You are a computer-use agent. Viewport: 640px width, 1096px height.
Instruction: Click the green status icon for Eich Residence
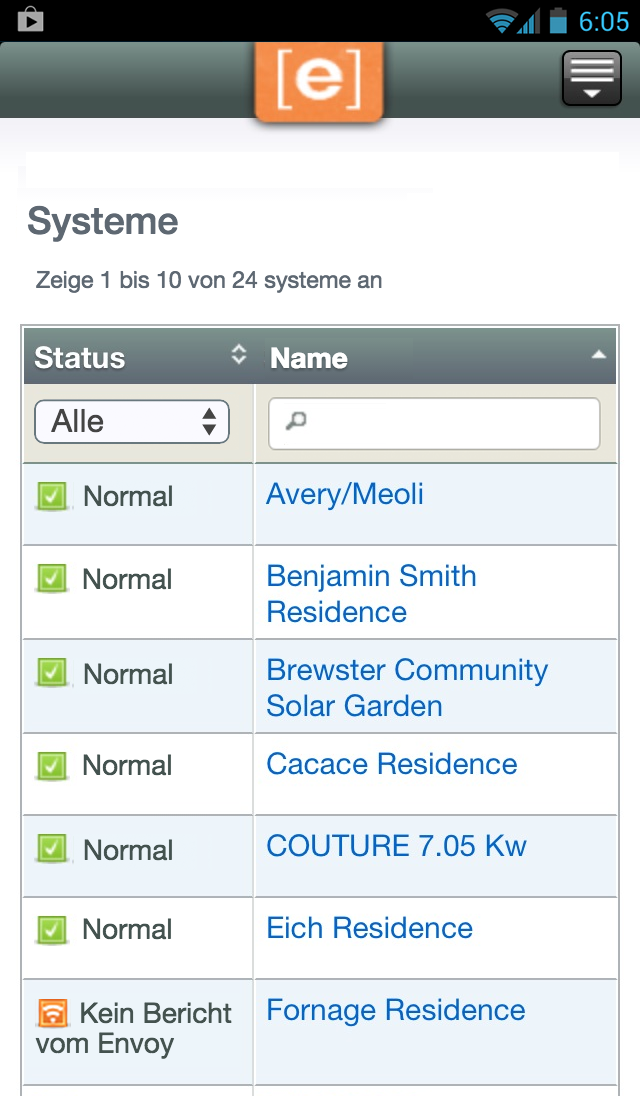[x=52, y=930]
